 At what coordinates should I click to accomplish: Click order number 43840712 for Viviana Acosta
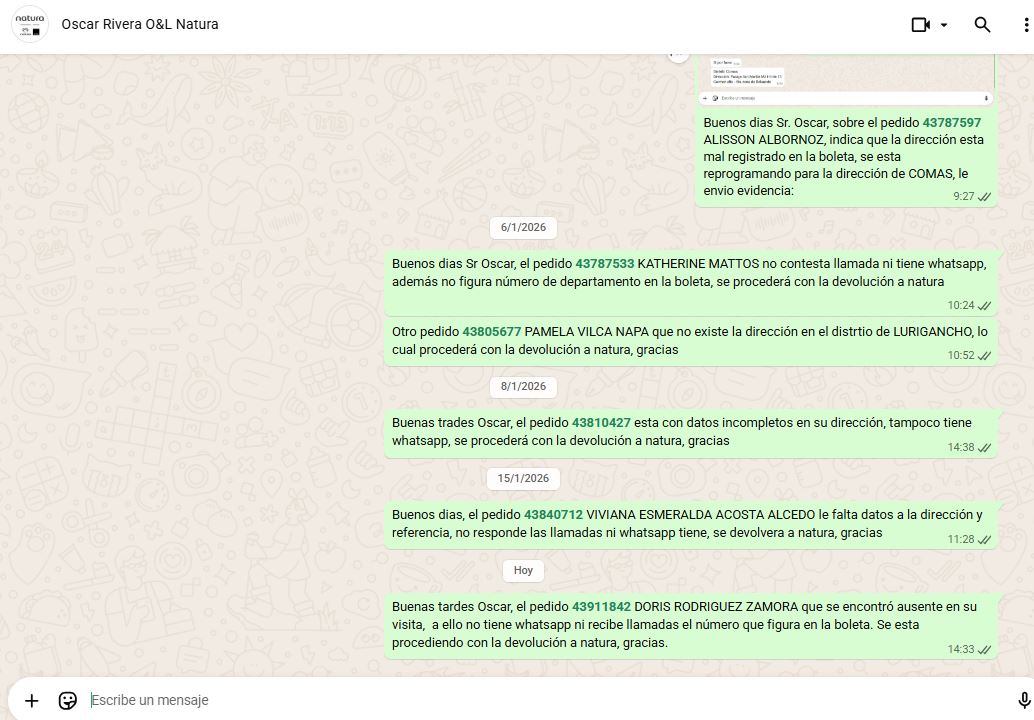point(553,515)
